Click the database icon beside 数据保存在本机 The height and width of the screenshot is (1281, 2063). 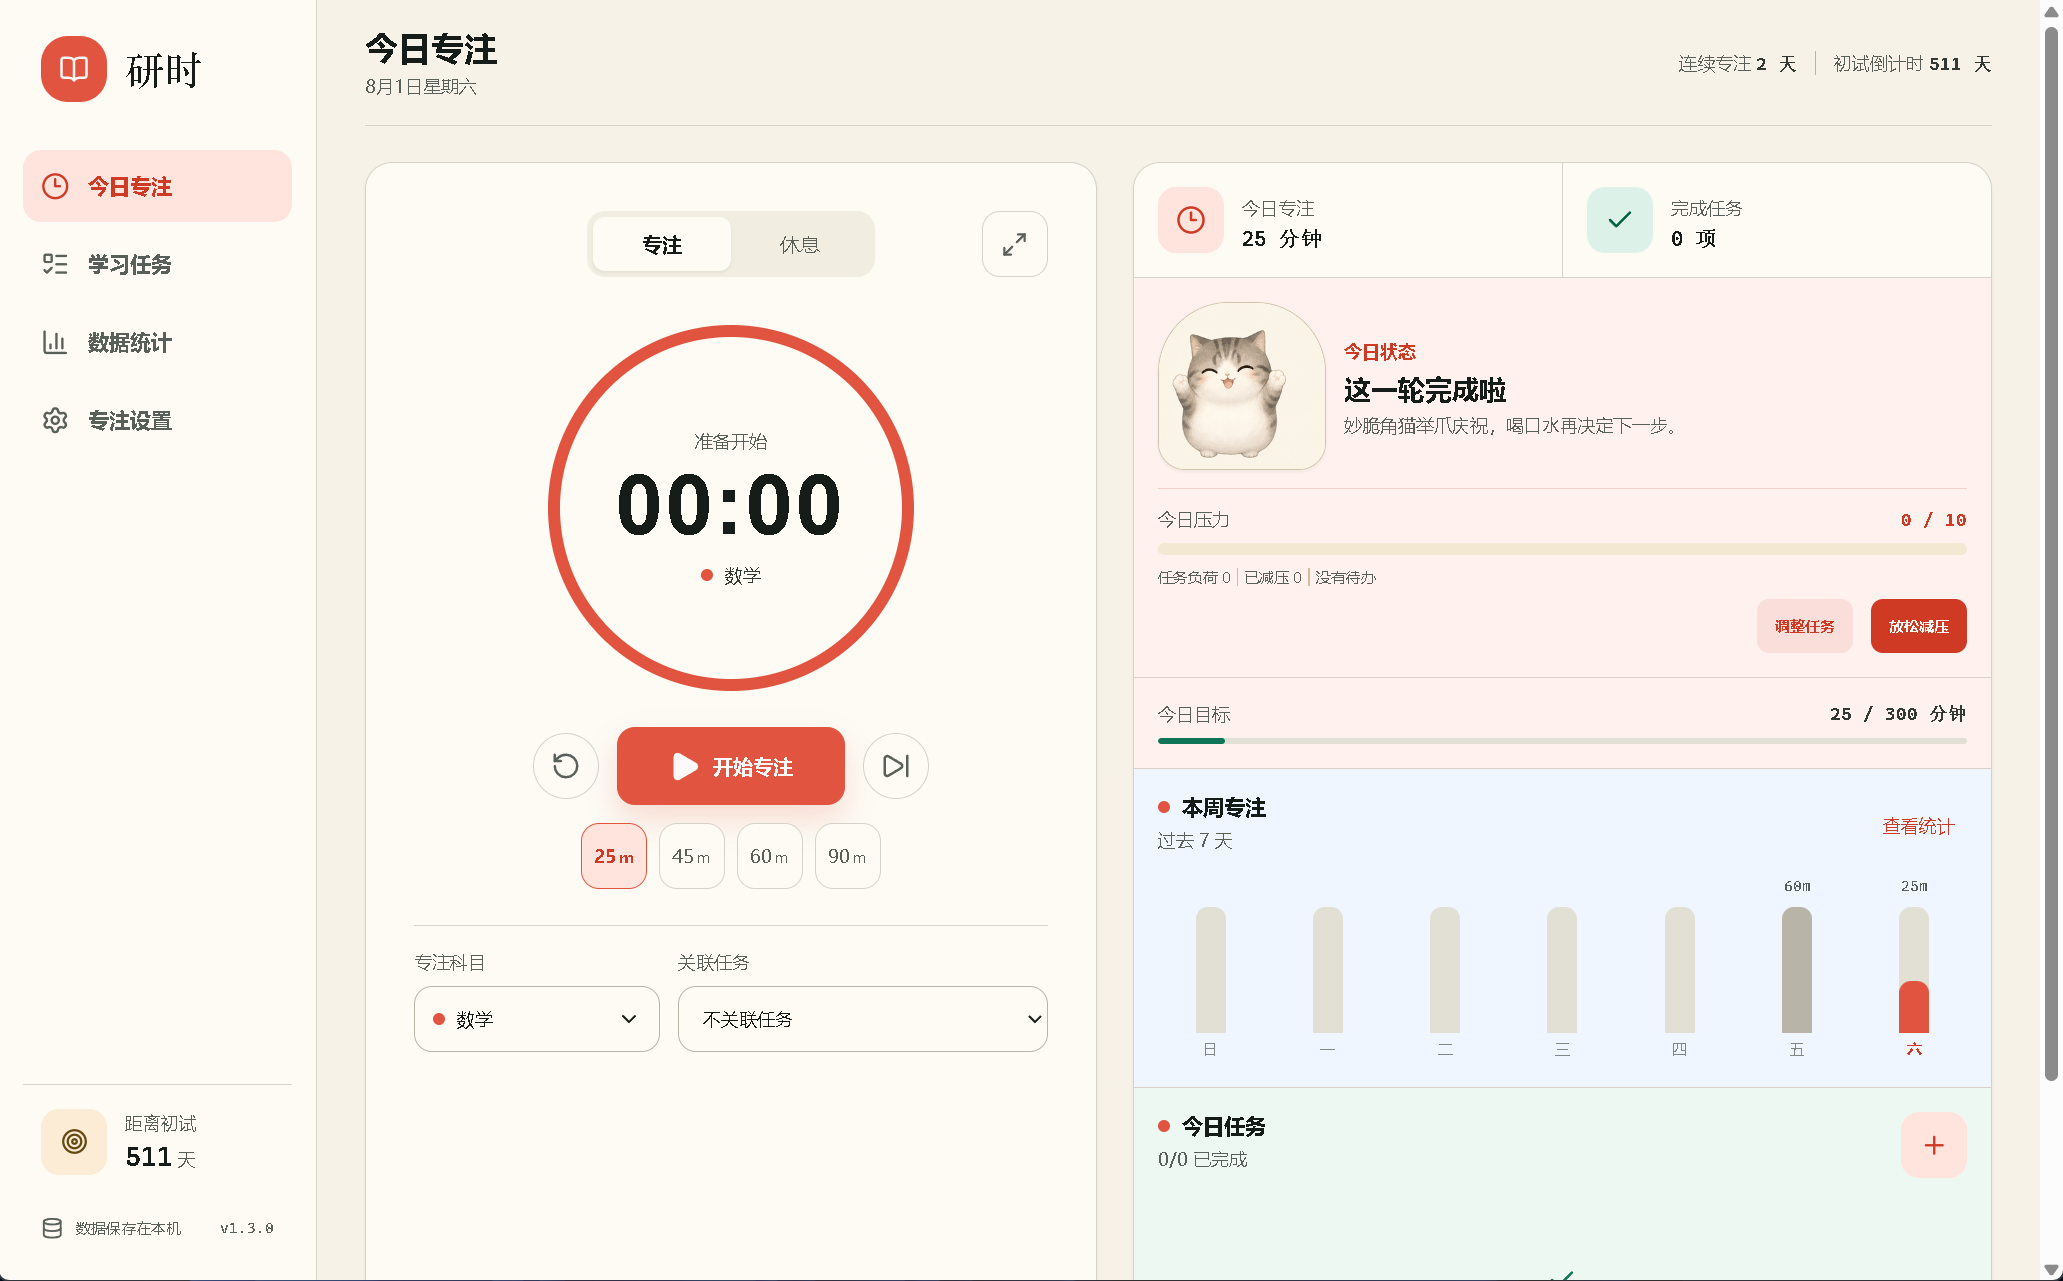coord(52,1228)
